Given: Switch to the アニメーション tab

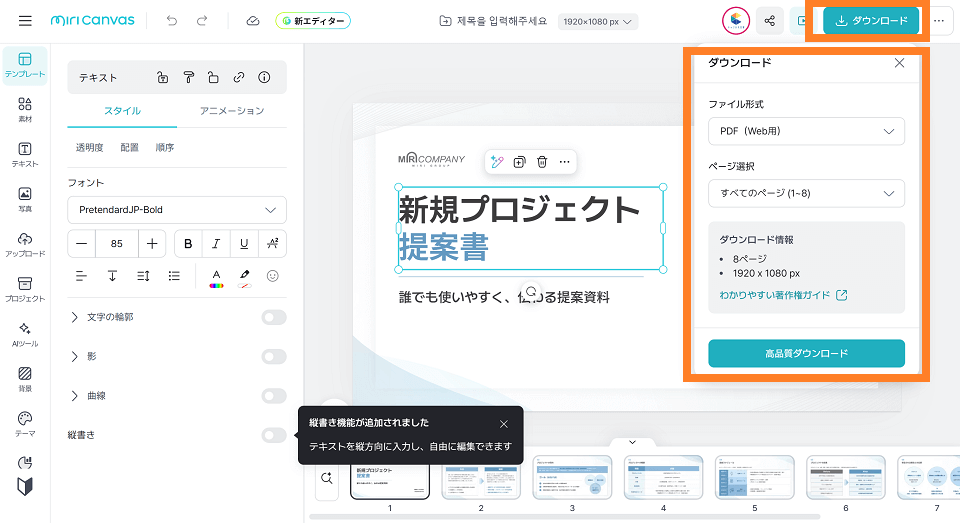Looking at the screenshot, I should click(232, 111).
